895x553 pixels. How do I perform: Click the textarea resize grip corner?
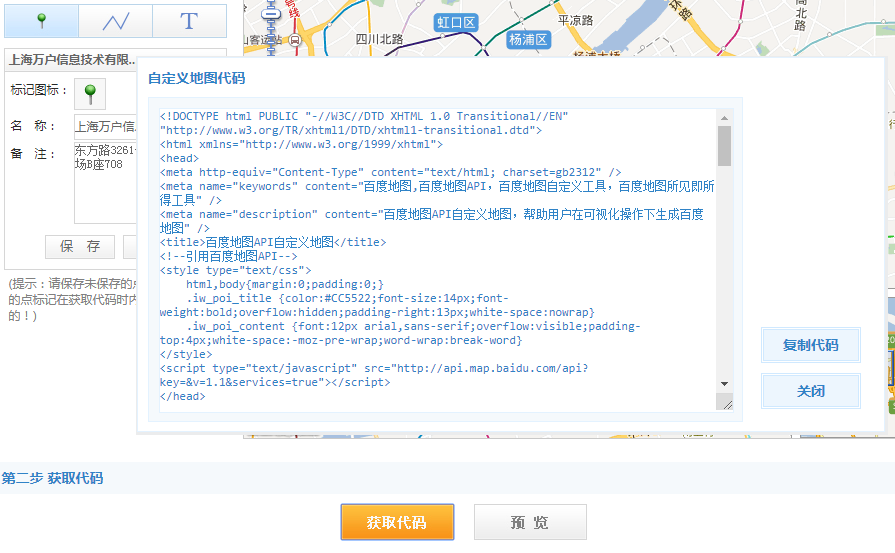(x=727, y=403)
